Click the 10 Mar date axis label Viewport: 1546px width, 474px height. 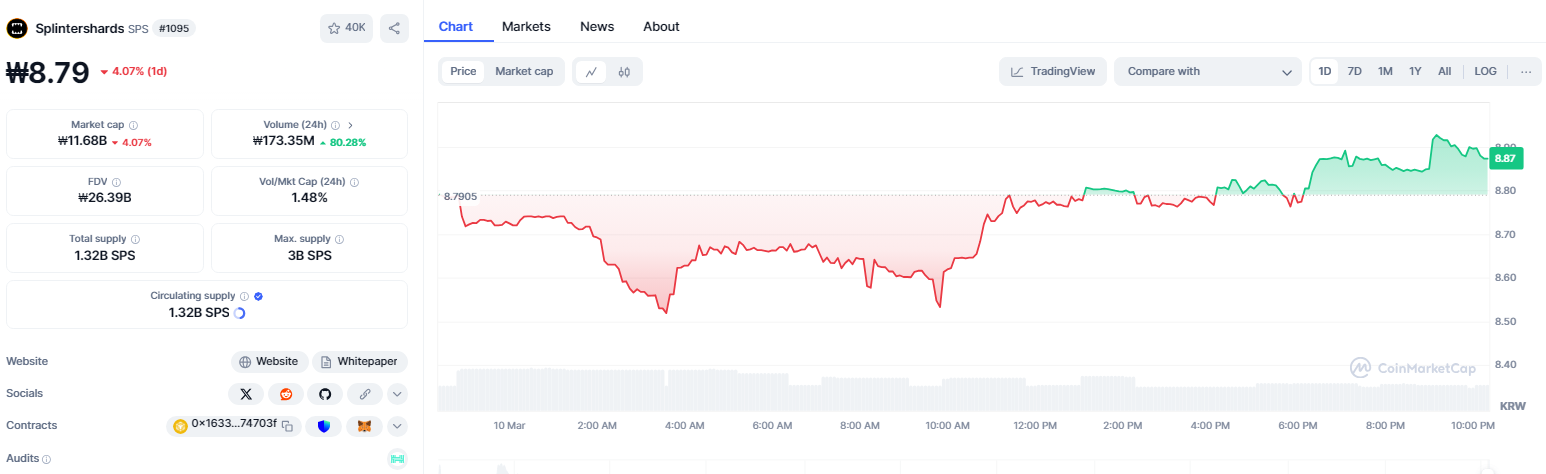click(x=509, y=425)
